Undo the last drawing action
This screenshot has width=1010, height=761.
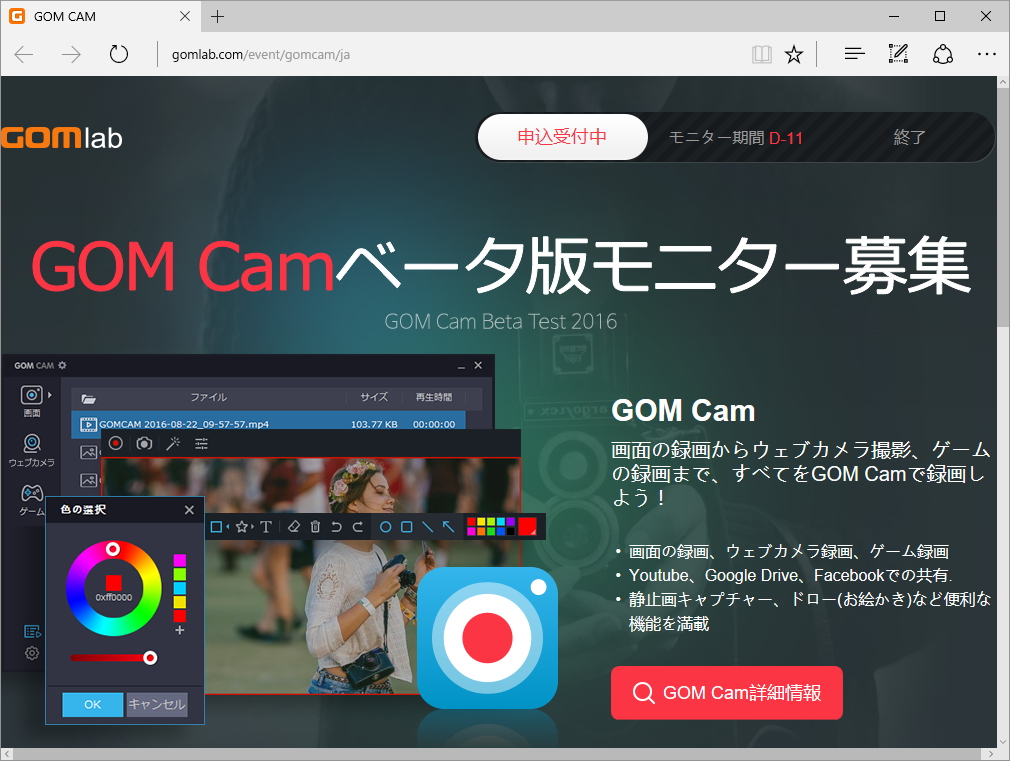click(x=337, y=526)
